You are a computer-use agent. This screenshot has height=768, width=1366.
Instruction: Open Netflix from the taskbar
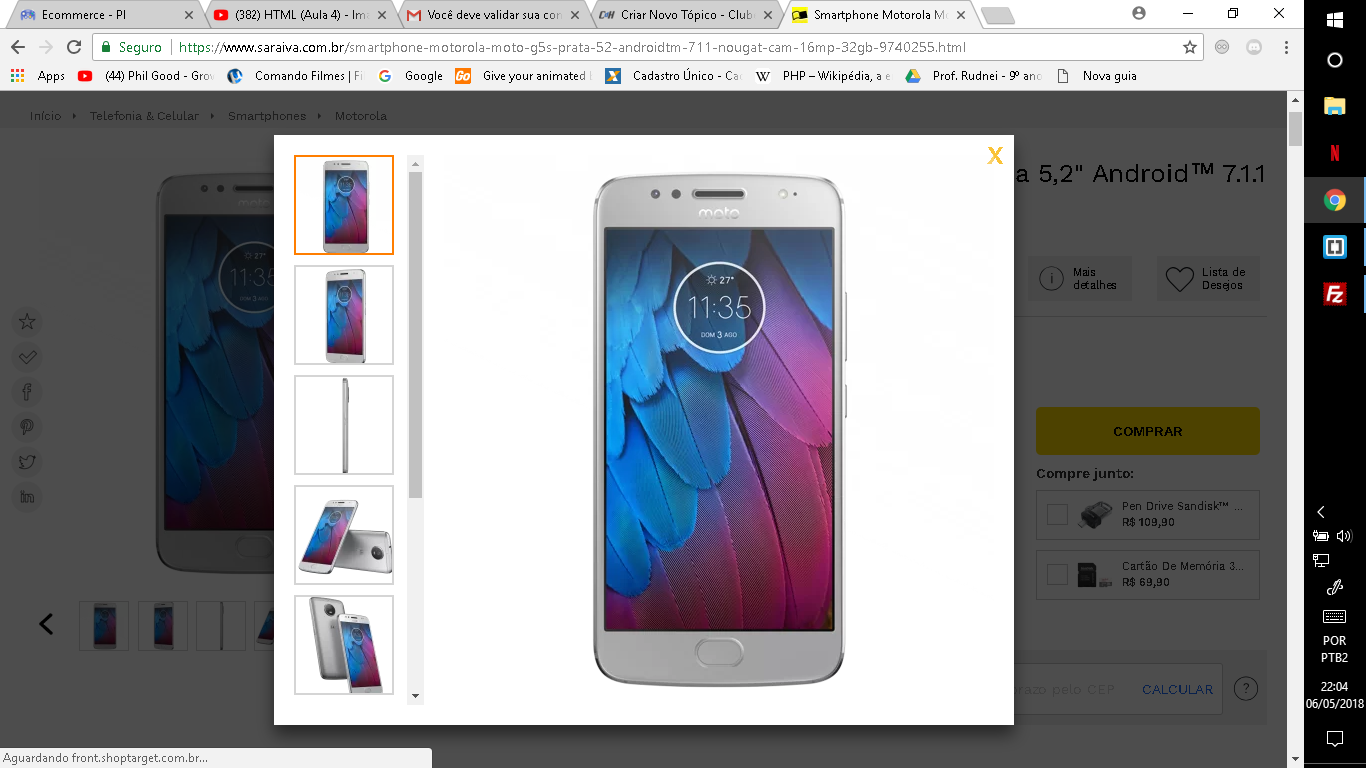(1334, 153)
